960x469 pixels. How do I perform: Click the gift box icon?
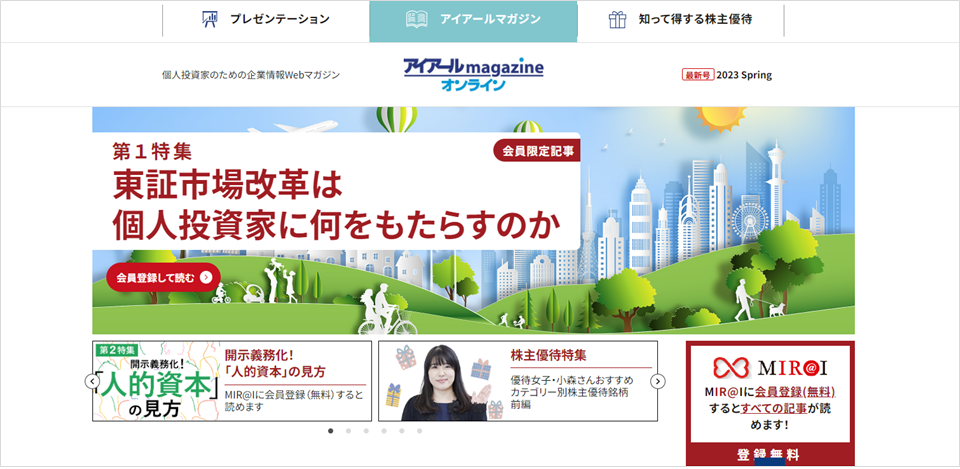pyautogui.click(x=617, y=20)
